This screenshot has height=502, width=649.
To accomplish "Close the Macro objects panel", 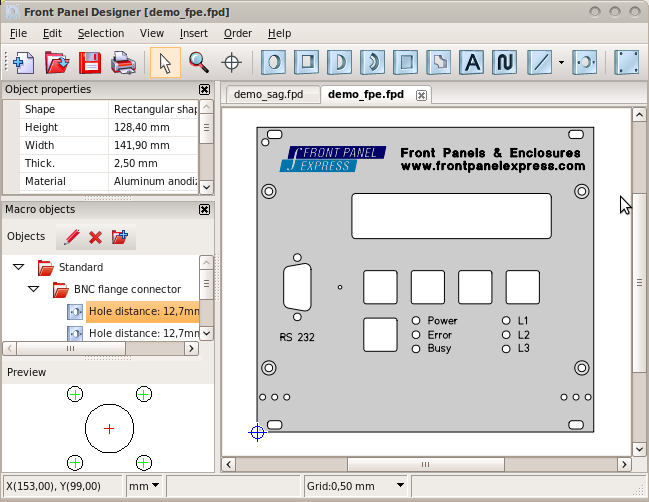I will [204, 209].
